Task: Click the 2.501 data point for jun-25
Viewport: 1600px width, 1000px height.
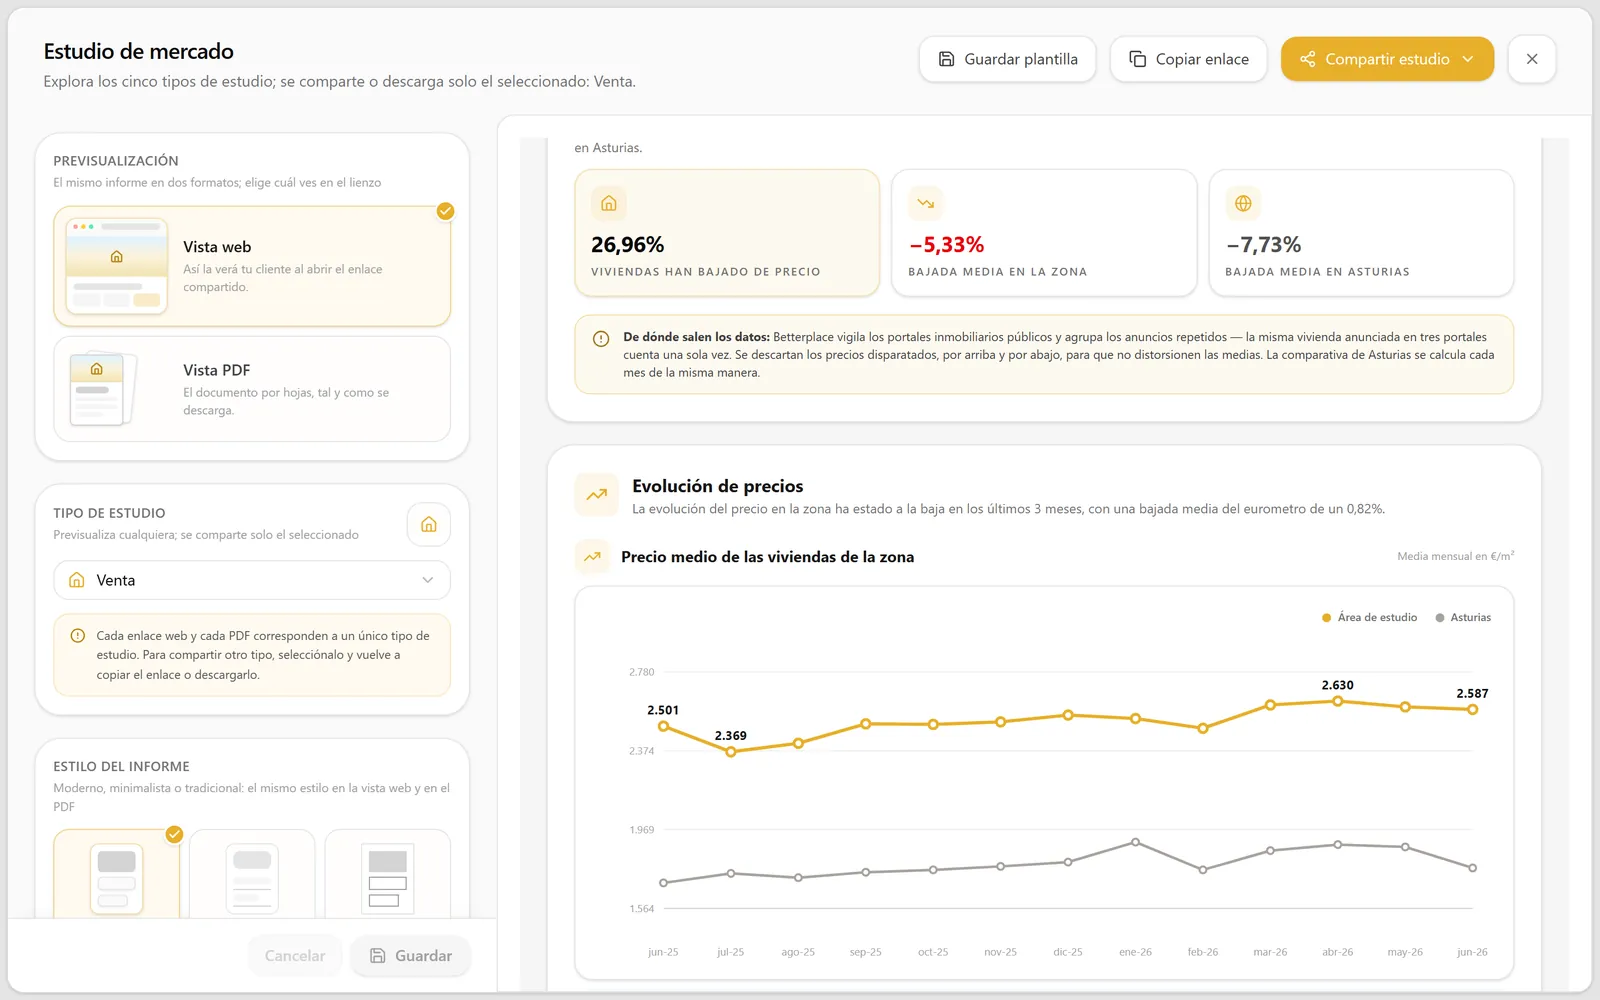Action: point(663,726)
